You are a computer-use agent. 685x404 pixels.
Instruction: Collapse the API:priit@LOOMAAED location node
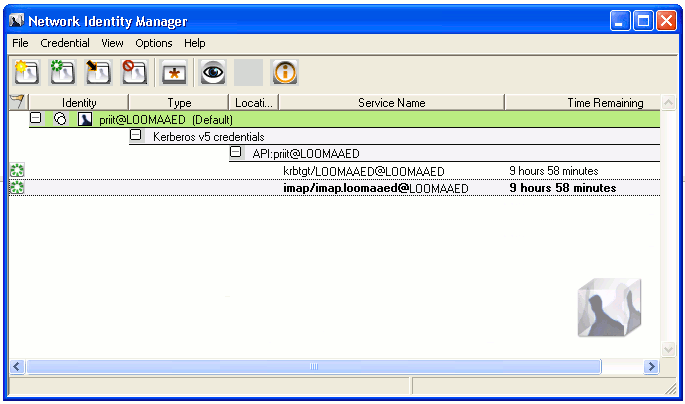pos(236,152)
